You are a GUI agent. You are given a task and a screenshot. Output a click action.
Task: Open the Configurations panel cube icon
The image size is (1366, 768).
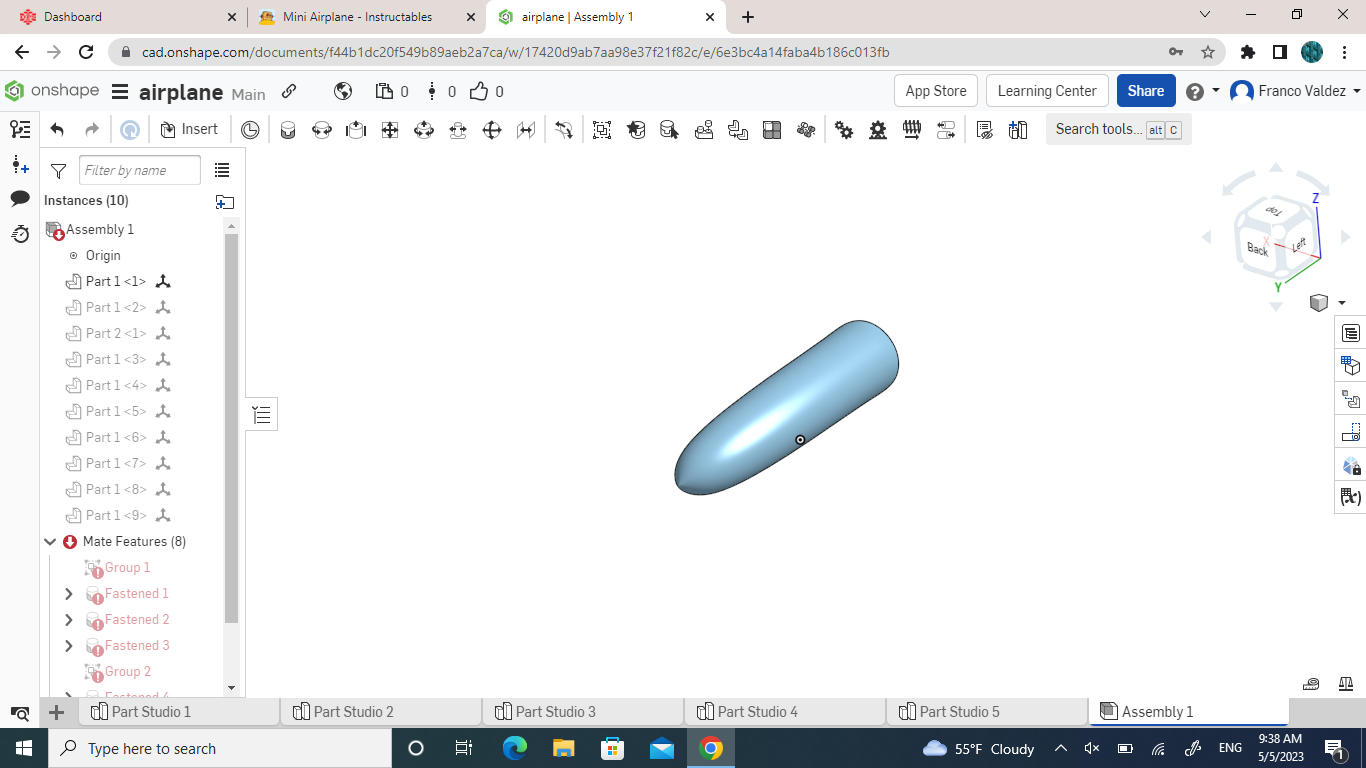click(x=1351, y=366)
